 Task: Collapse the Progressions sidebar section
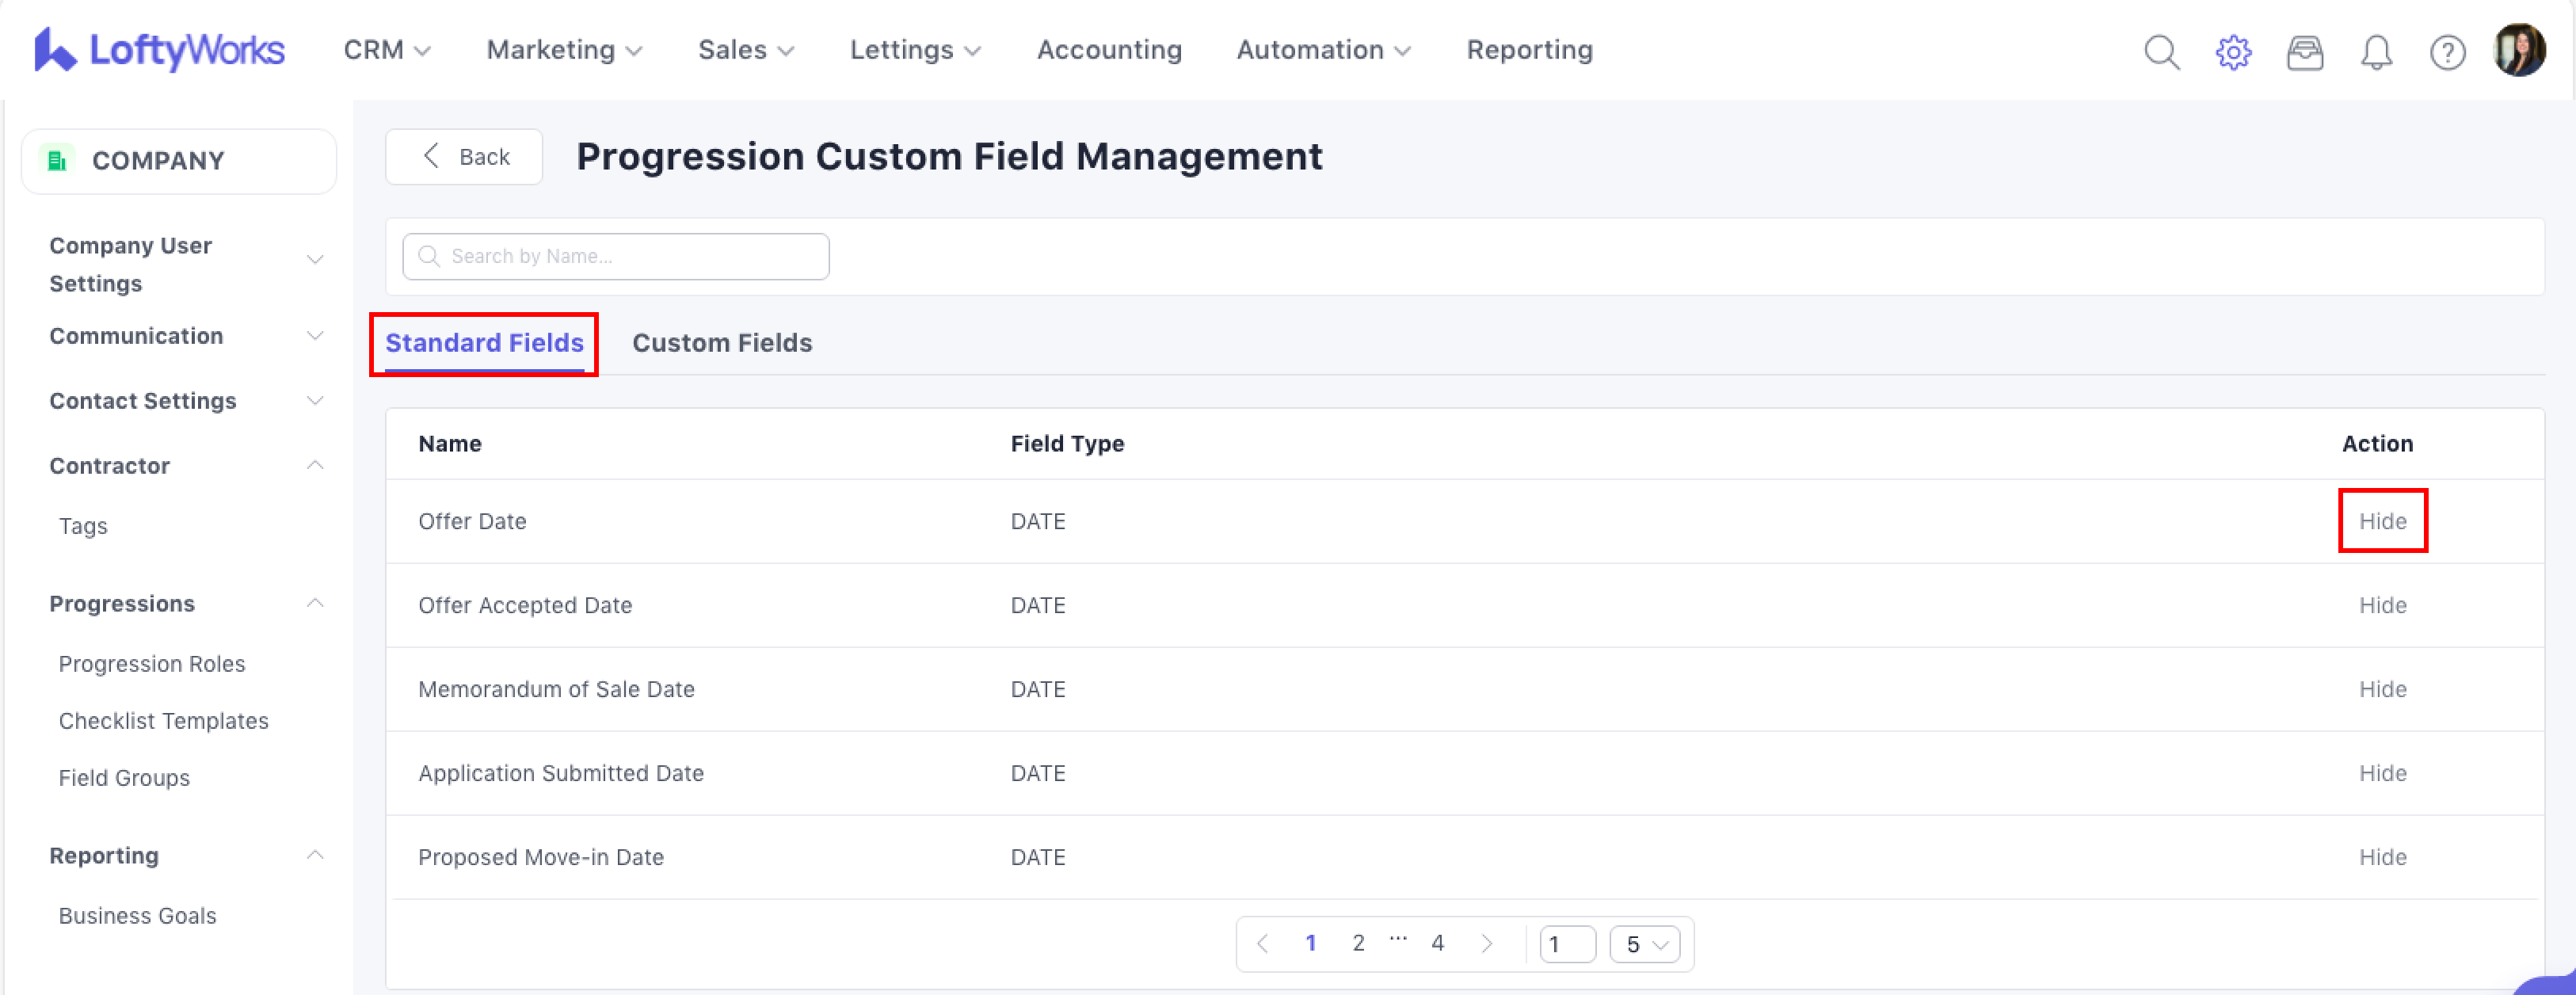click(314, 603)
